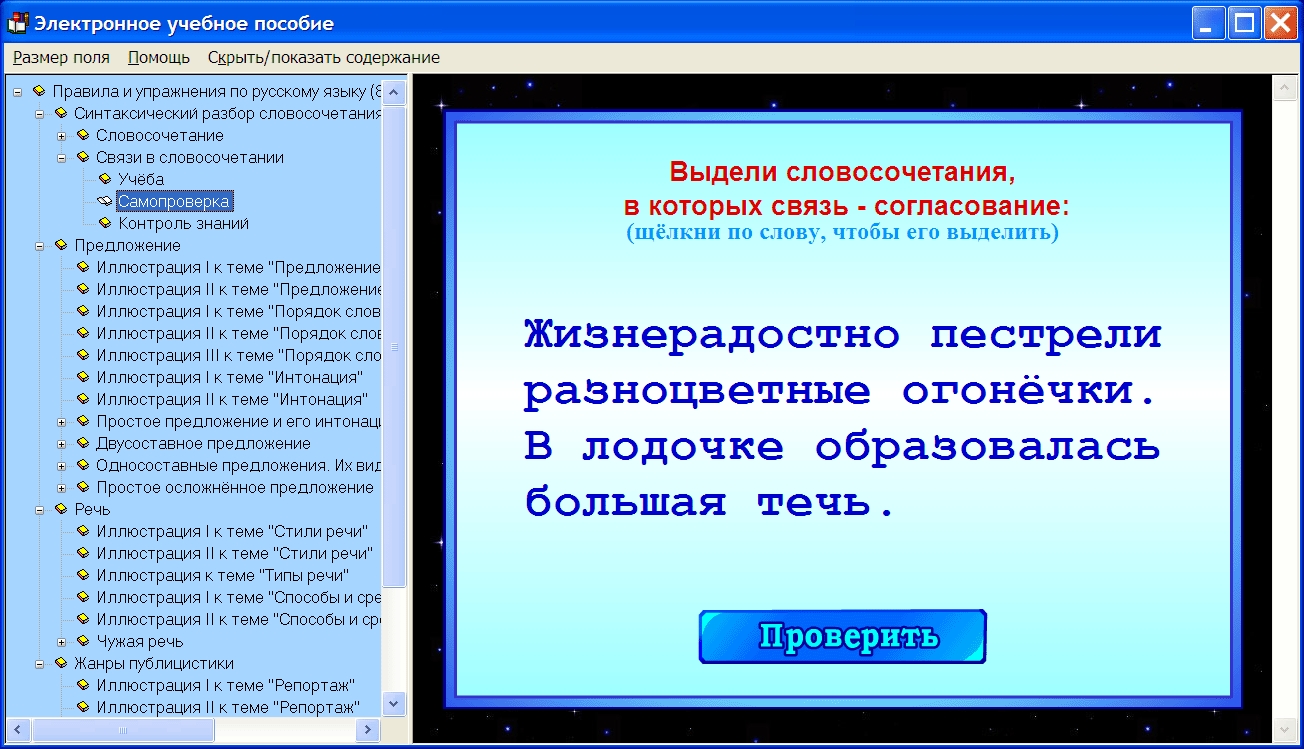Open the Размер поля menu

61,57
